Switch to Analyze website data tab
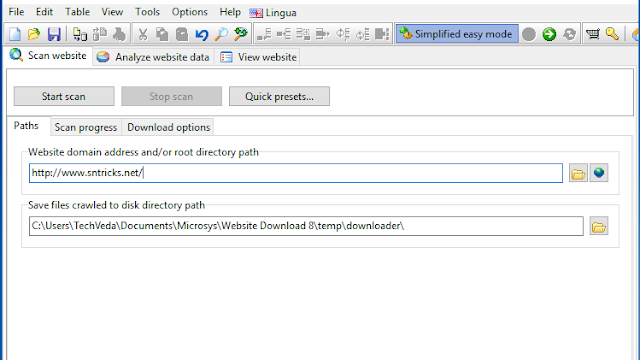Viewport: 640px width, 360px height. tap(153, 57)
